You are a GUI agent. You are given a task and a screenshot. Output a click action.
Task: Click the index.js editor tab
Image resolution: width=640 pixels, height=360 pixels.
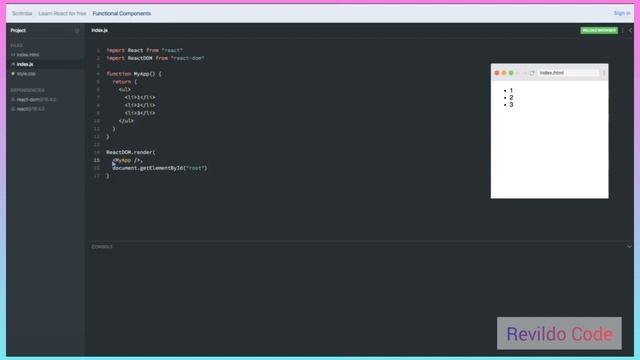(x=100, y=30)
